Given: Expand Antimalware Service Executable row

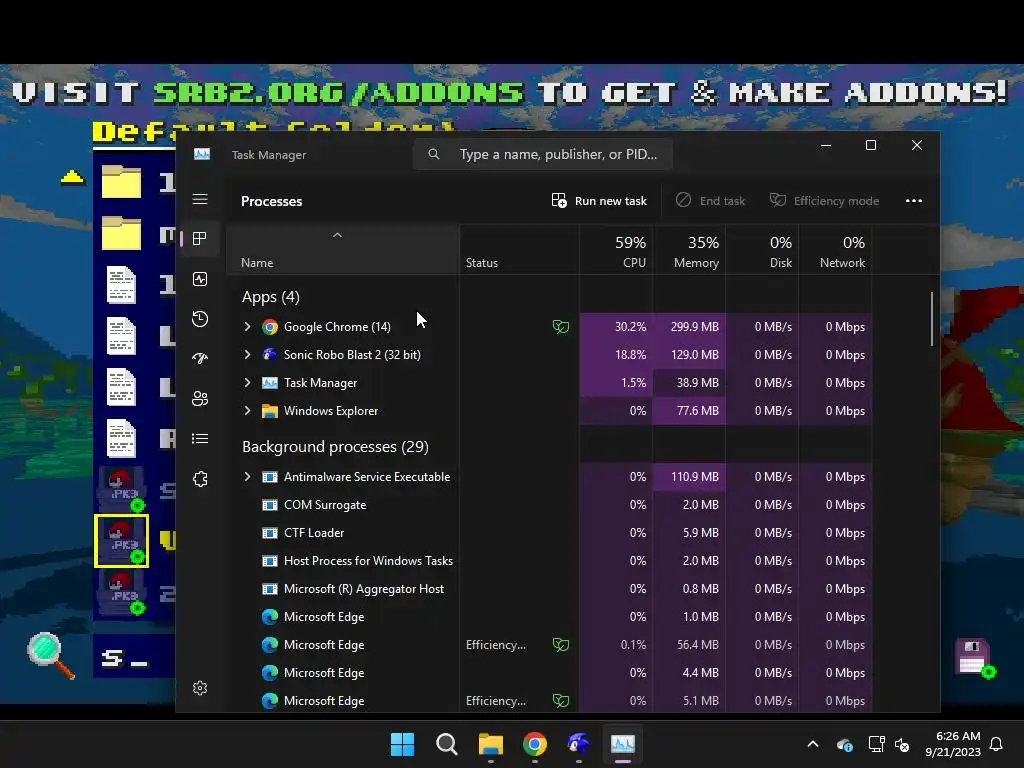Looking at the screenshot, I should 248,477.
